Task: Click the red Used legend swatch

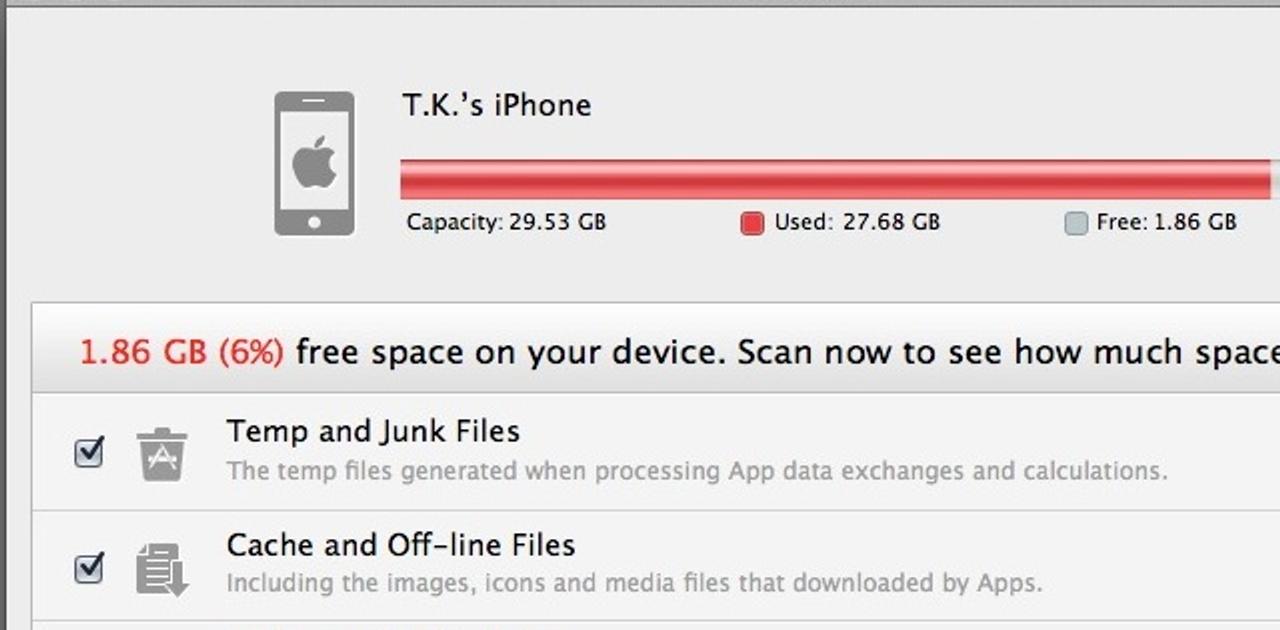Action: (x=752, y=223)
